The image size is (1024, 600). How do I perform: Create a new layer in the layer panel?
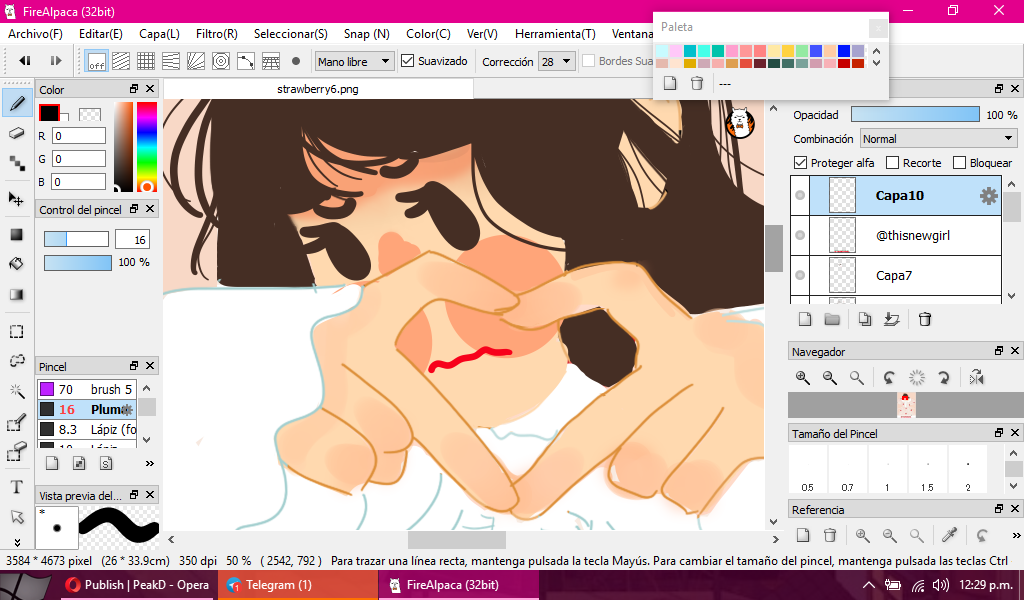(x=805, y=319)
